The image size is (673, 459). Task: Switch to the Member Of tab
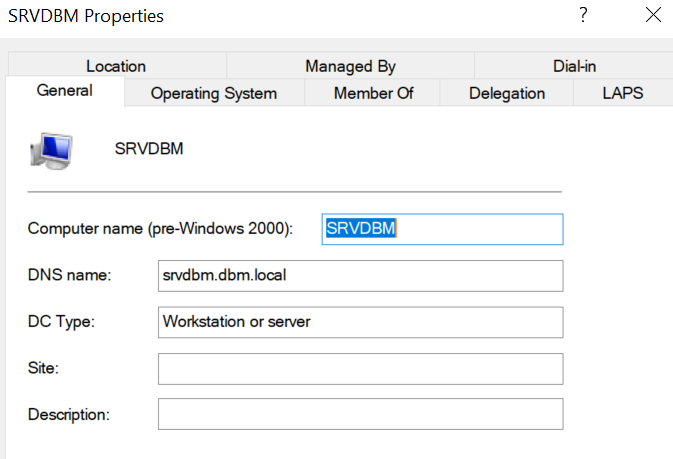(x=373, y=93)
